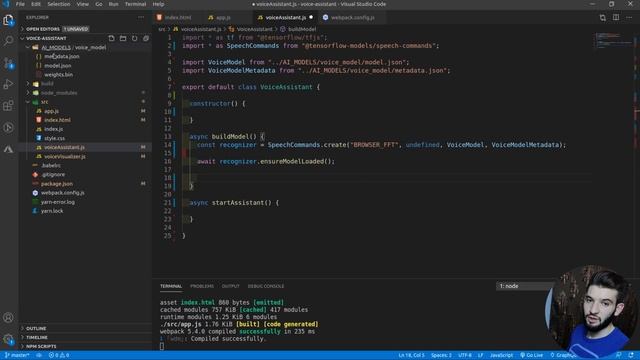Expand the Timeline section
640x360 pixels.
pyautogui.click(x=86, y=337)
